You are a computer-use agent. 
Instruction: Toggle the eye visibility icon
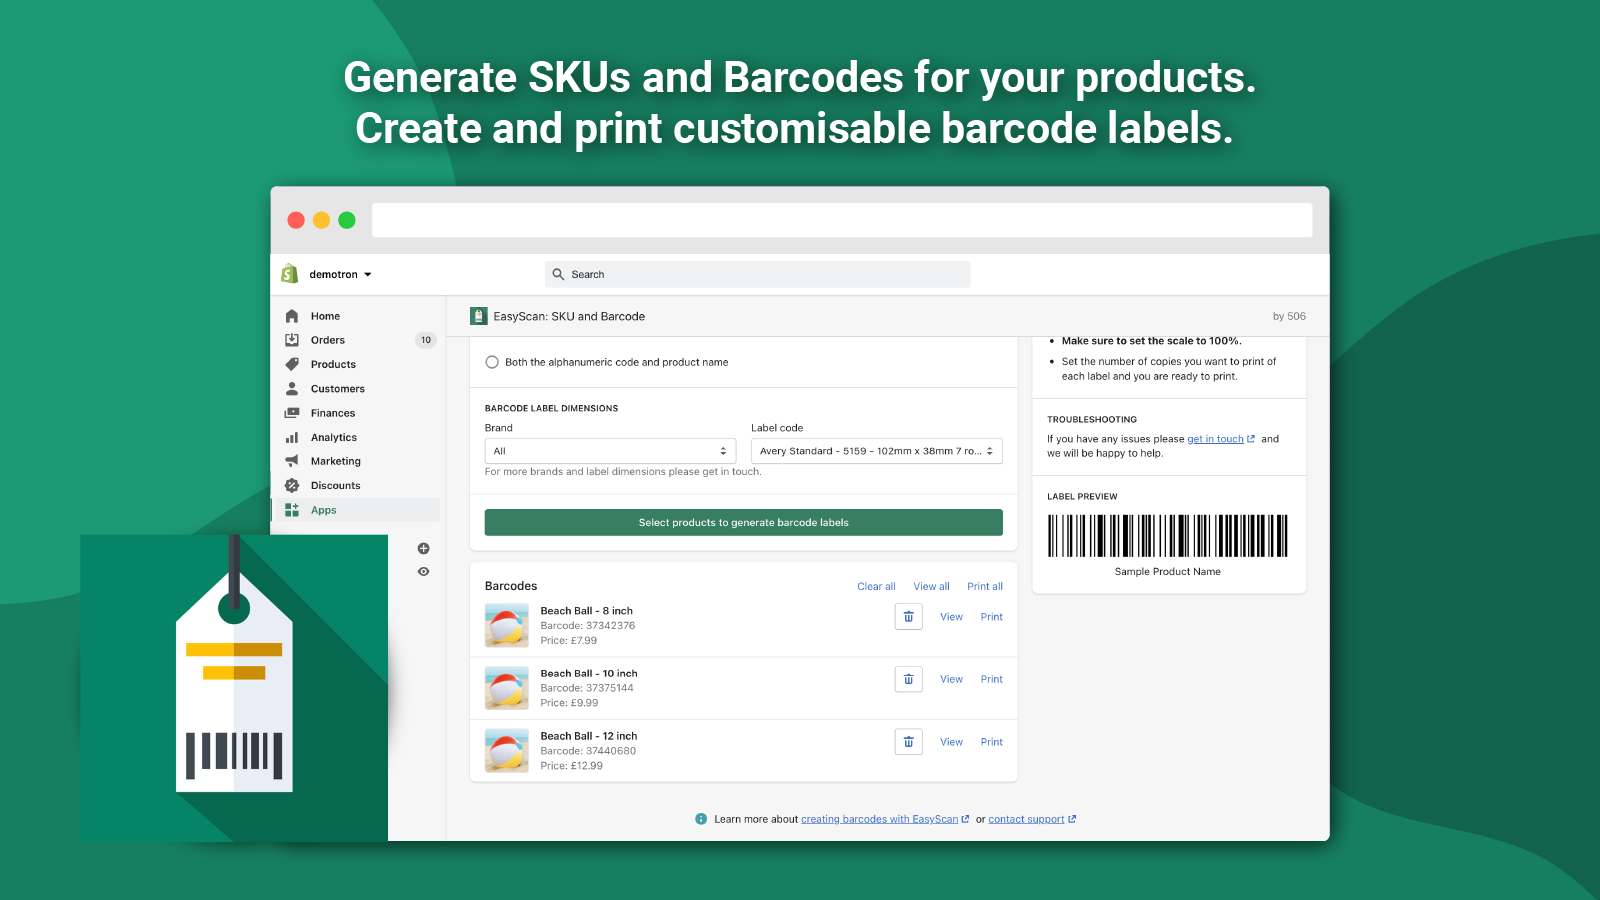pyautogui.click(x=423, y=571)
